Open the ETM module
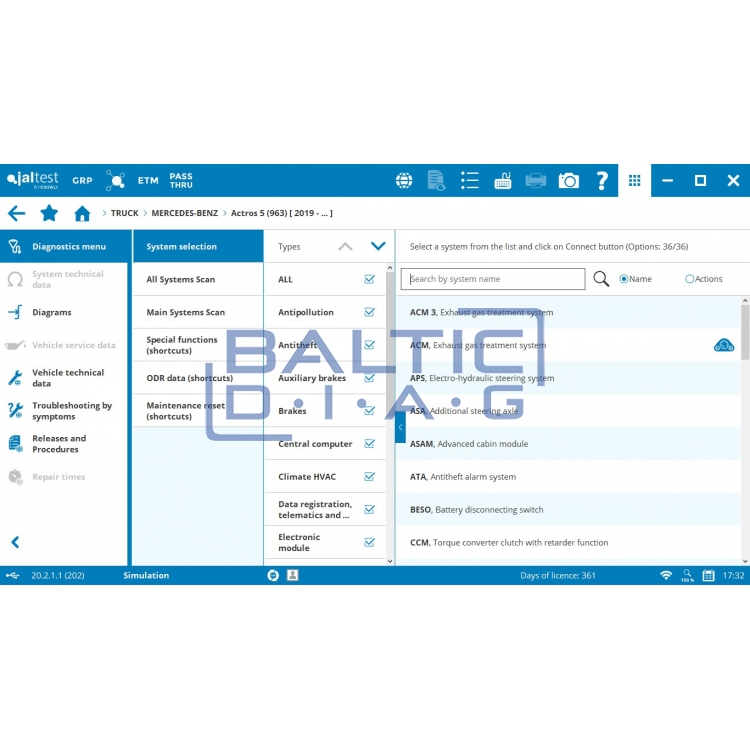 pos(148,180)
